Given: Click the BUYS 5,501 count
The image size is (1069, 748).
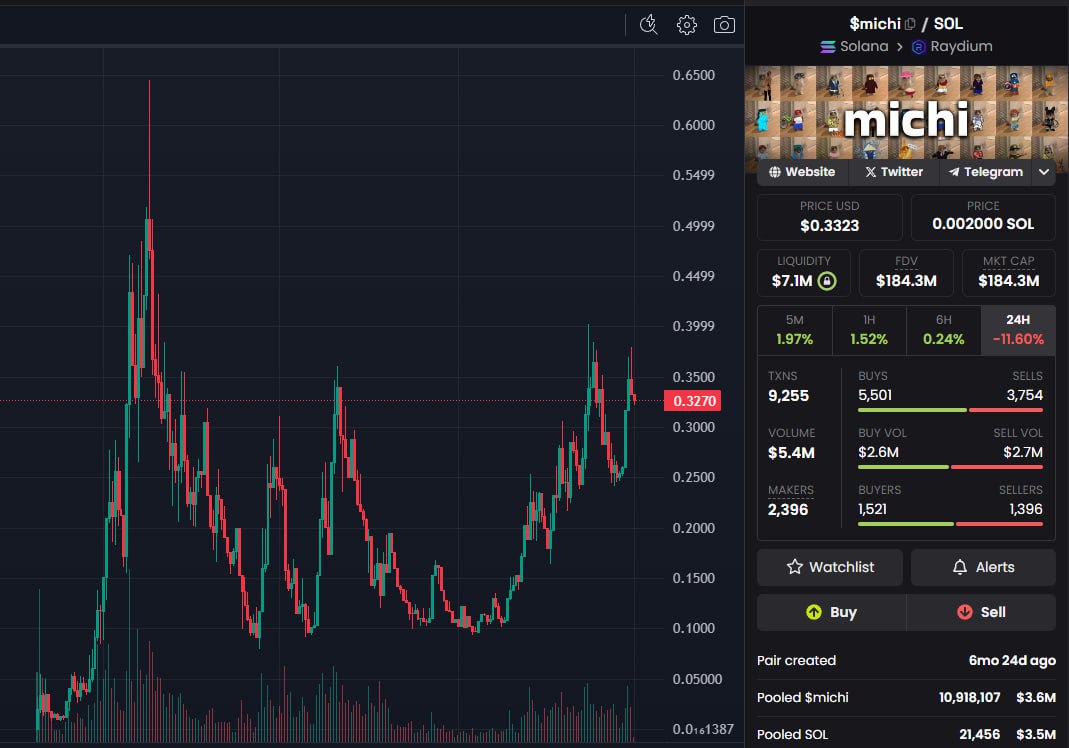Looking at the screenshot, I should 875,395.
